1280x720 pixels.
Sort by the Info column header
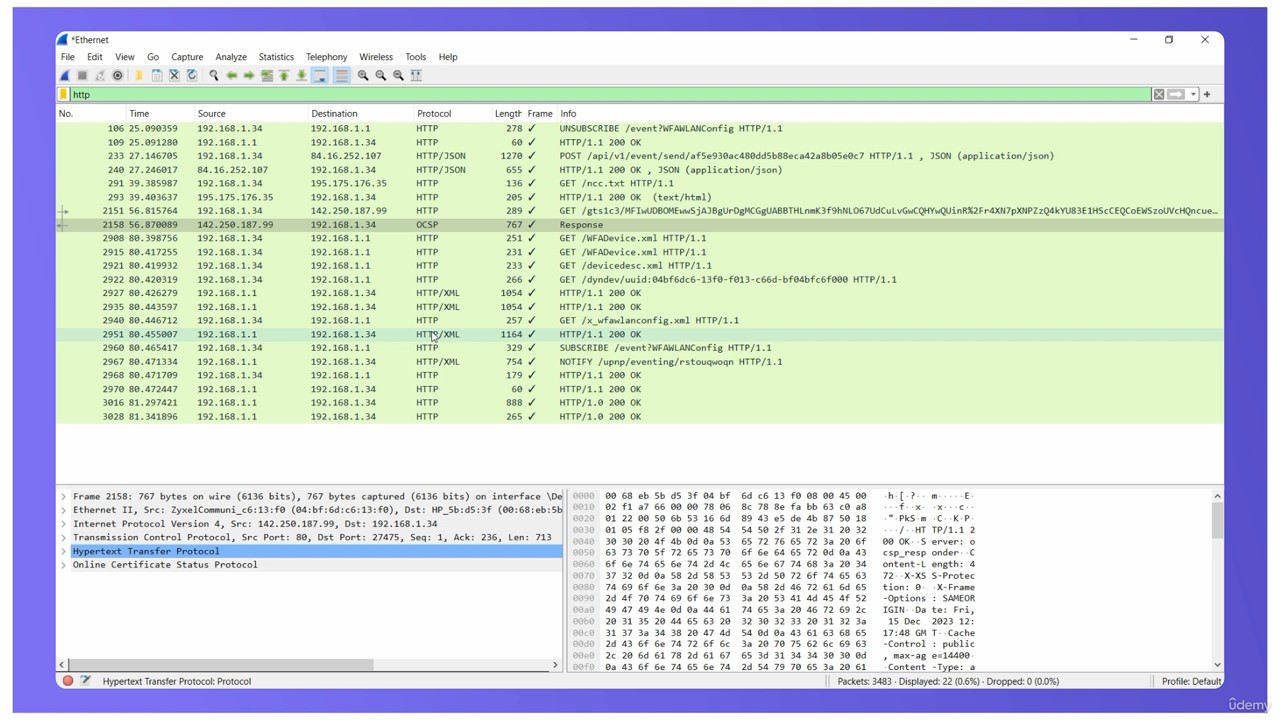point(890,114)
